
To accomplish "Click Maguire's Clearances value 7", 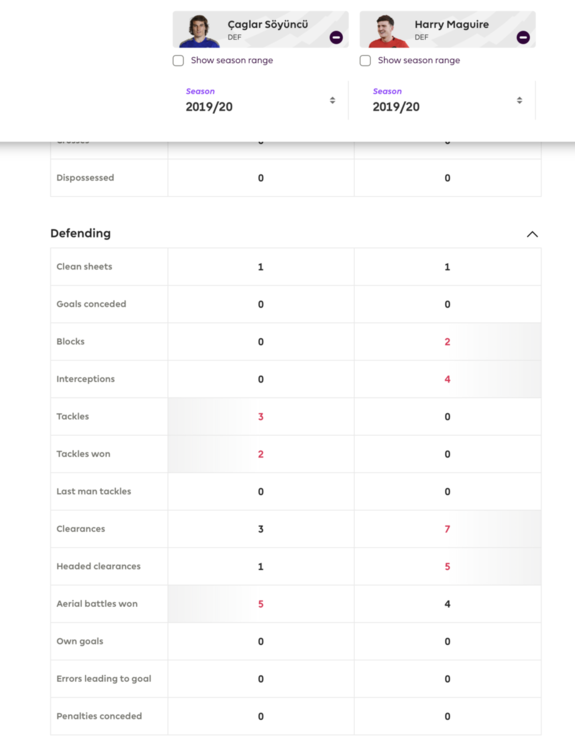I will pos(447,529).
